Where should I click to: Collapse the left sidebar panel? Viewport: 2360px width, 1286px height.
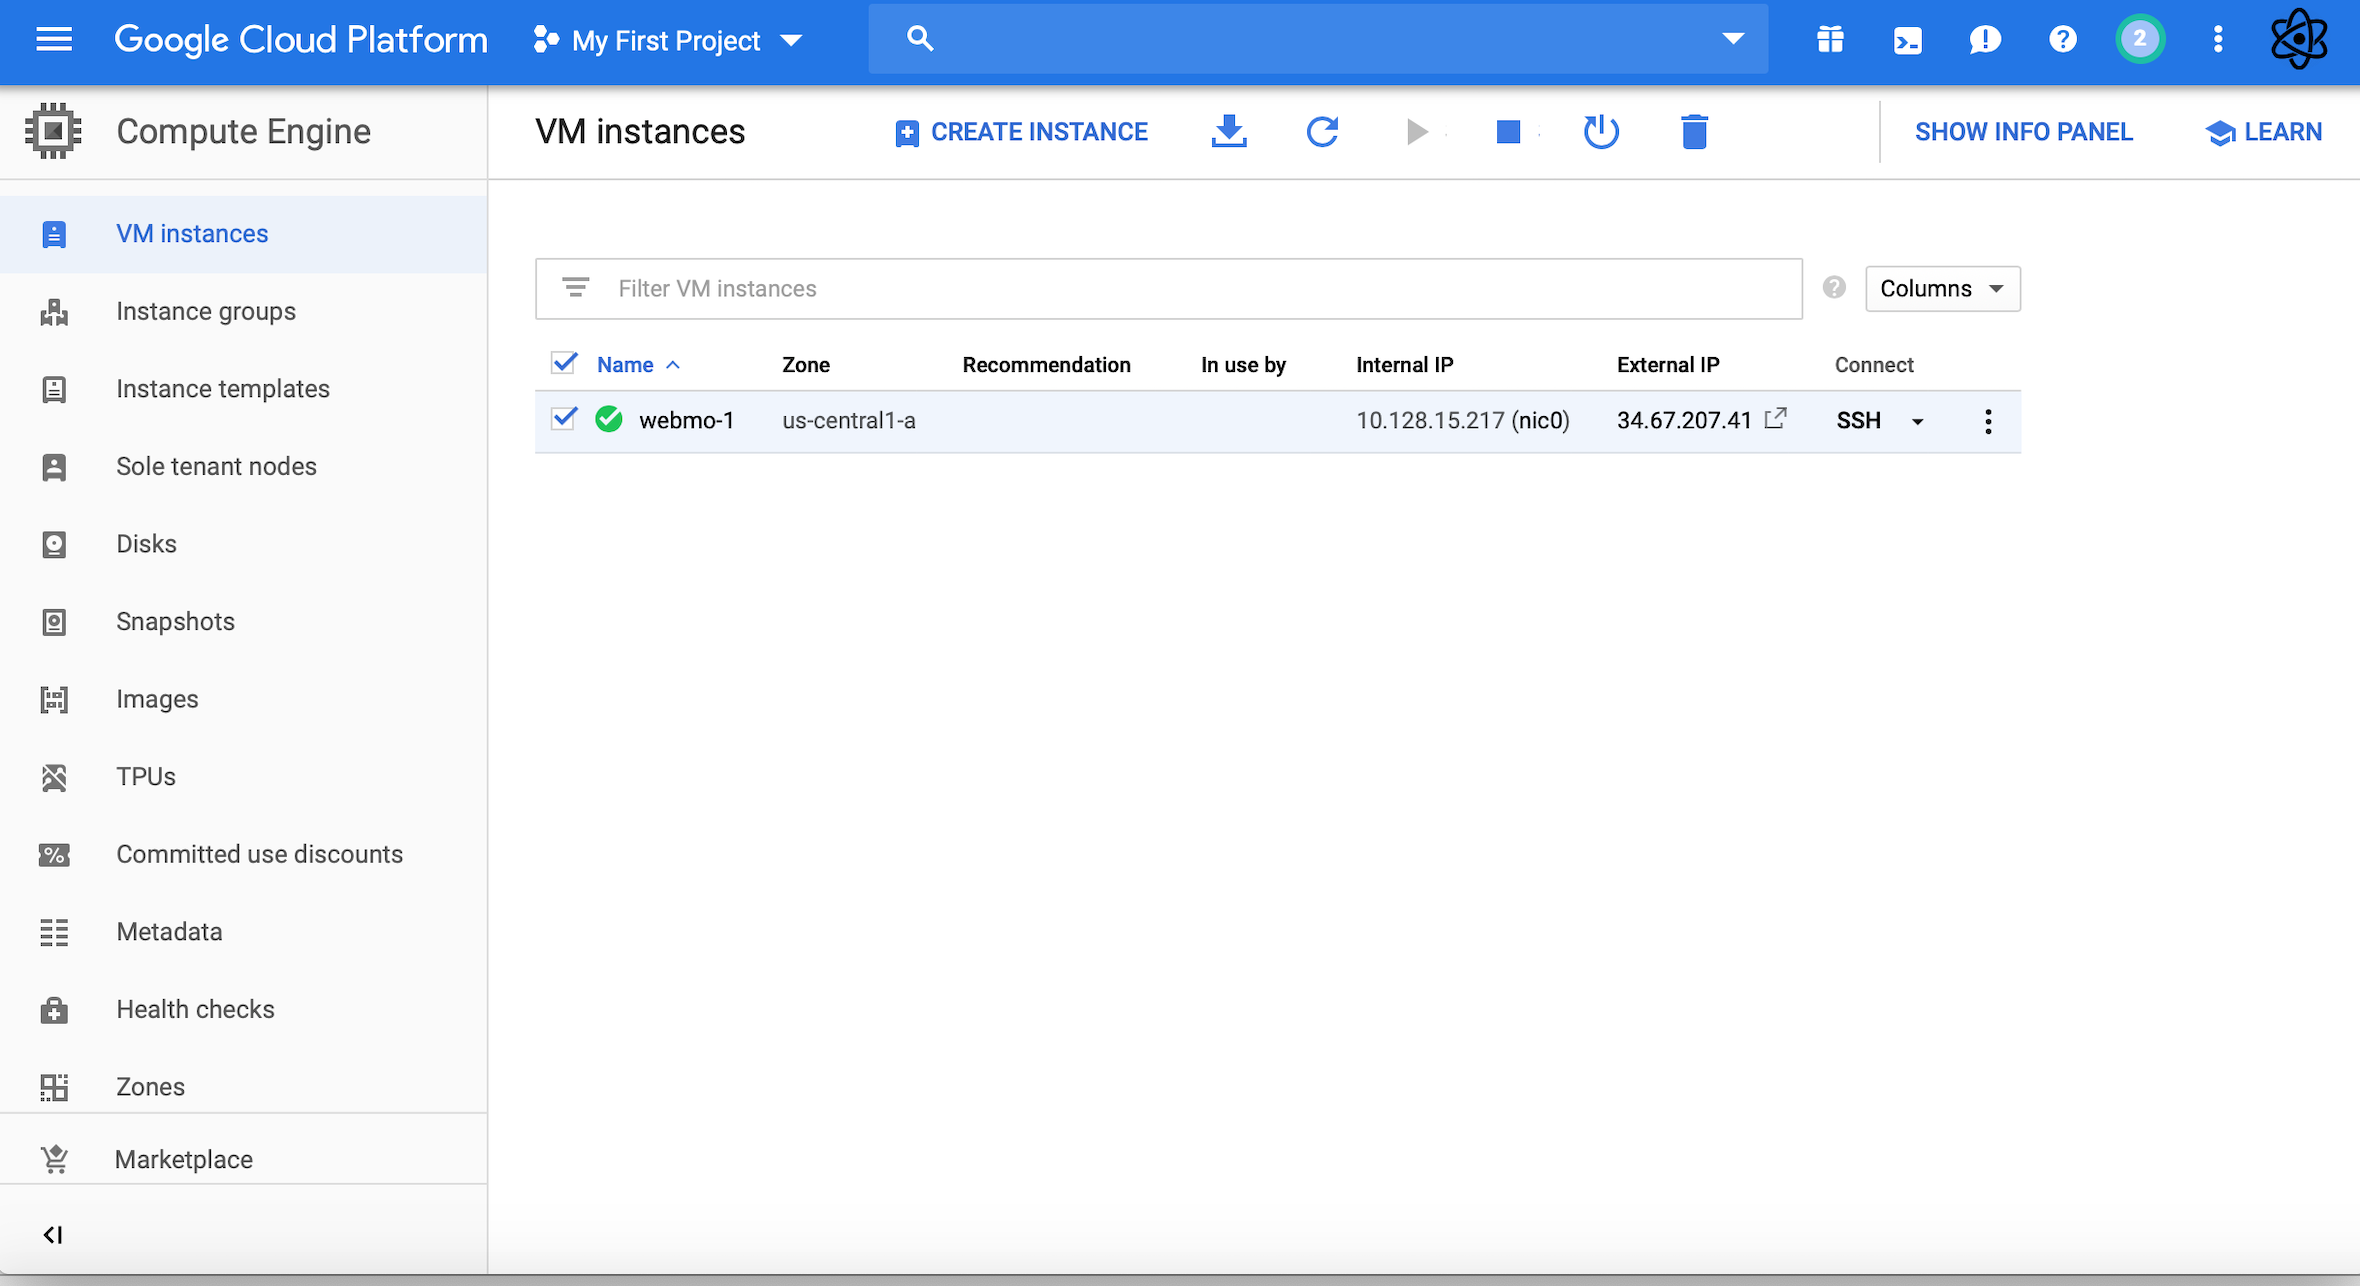53,1235
